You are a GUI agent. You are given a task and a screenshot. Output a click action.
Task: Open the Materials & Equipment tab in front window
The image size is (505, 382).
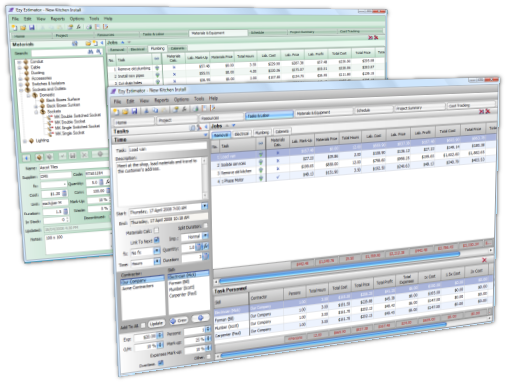[323, 113]
